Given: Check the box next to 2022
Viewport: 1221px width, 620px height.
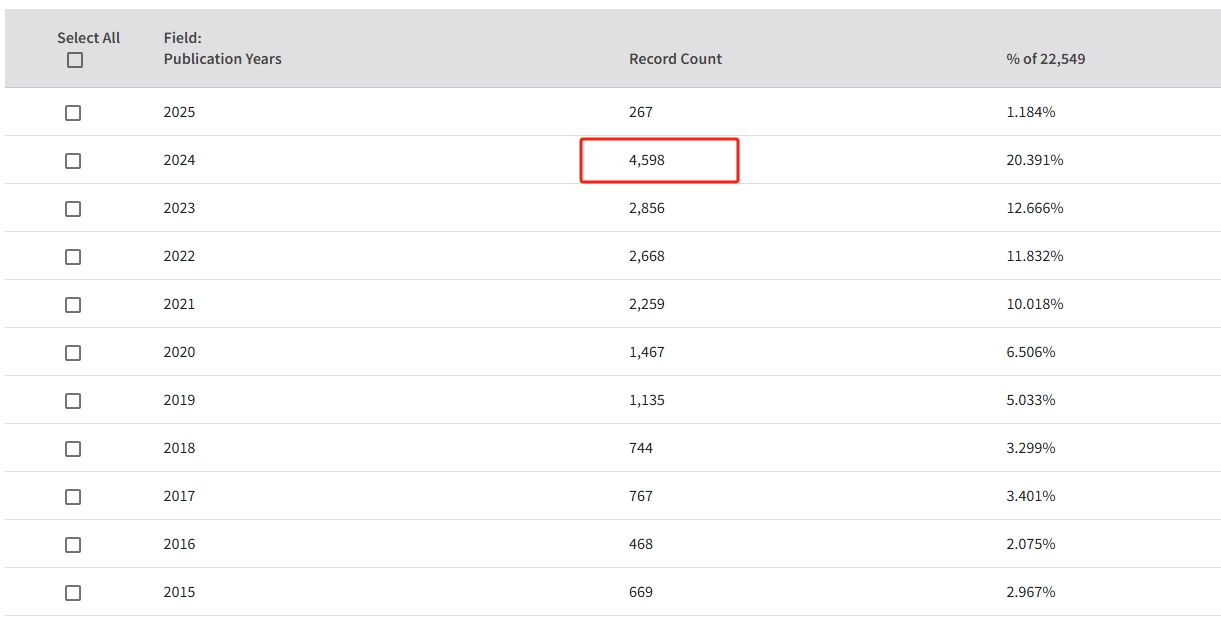Looking at the screenshot, I should pyautogui.click(x=73, y=257).
